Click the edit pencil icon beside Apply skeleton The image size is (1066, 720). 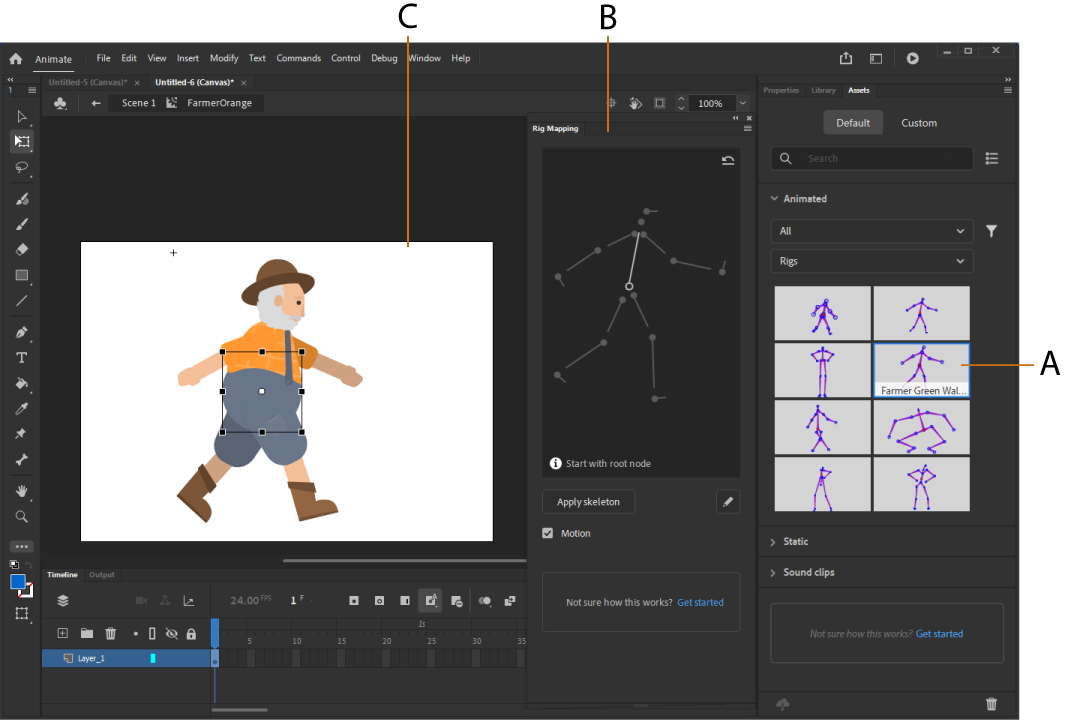coord(728,502)
